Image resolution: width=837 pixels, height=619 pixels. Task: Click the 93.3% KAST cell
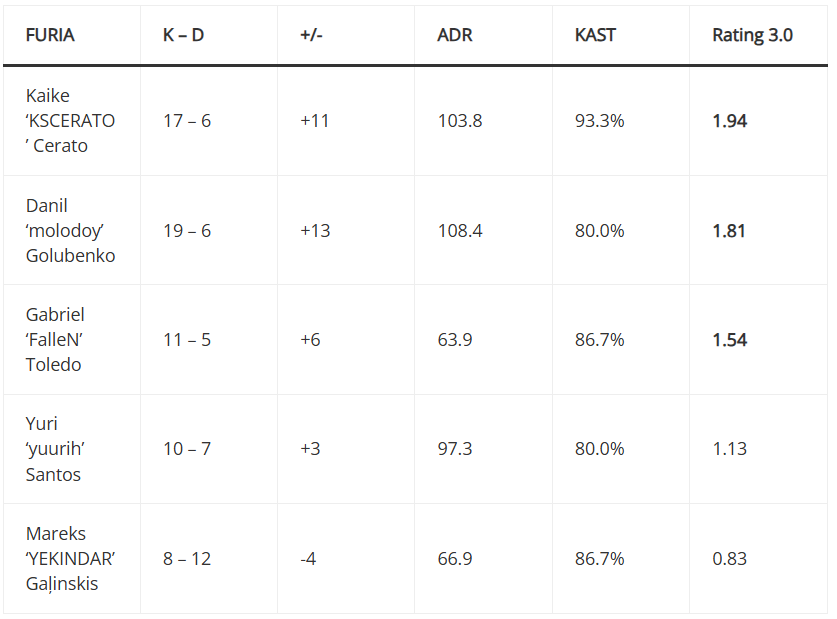599,121
